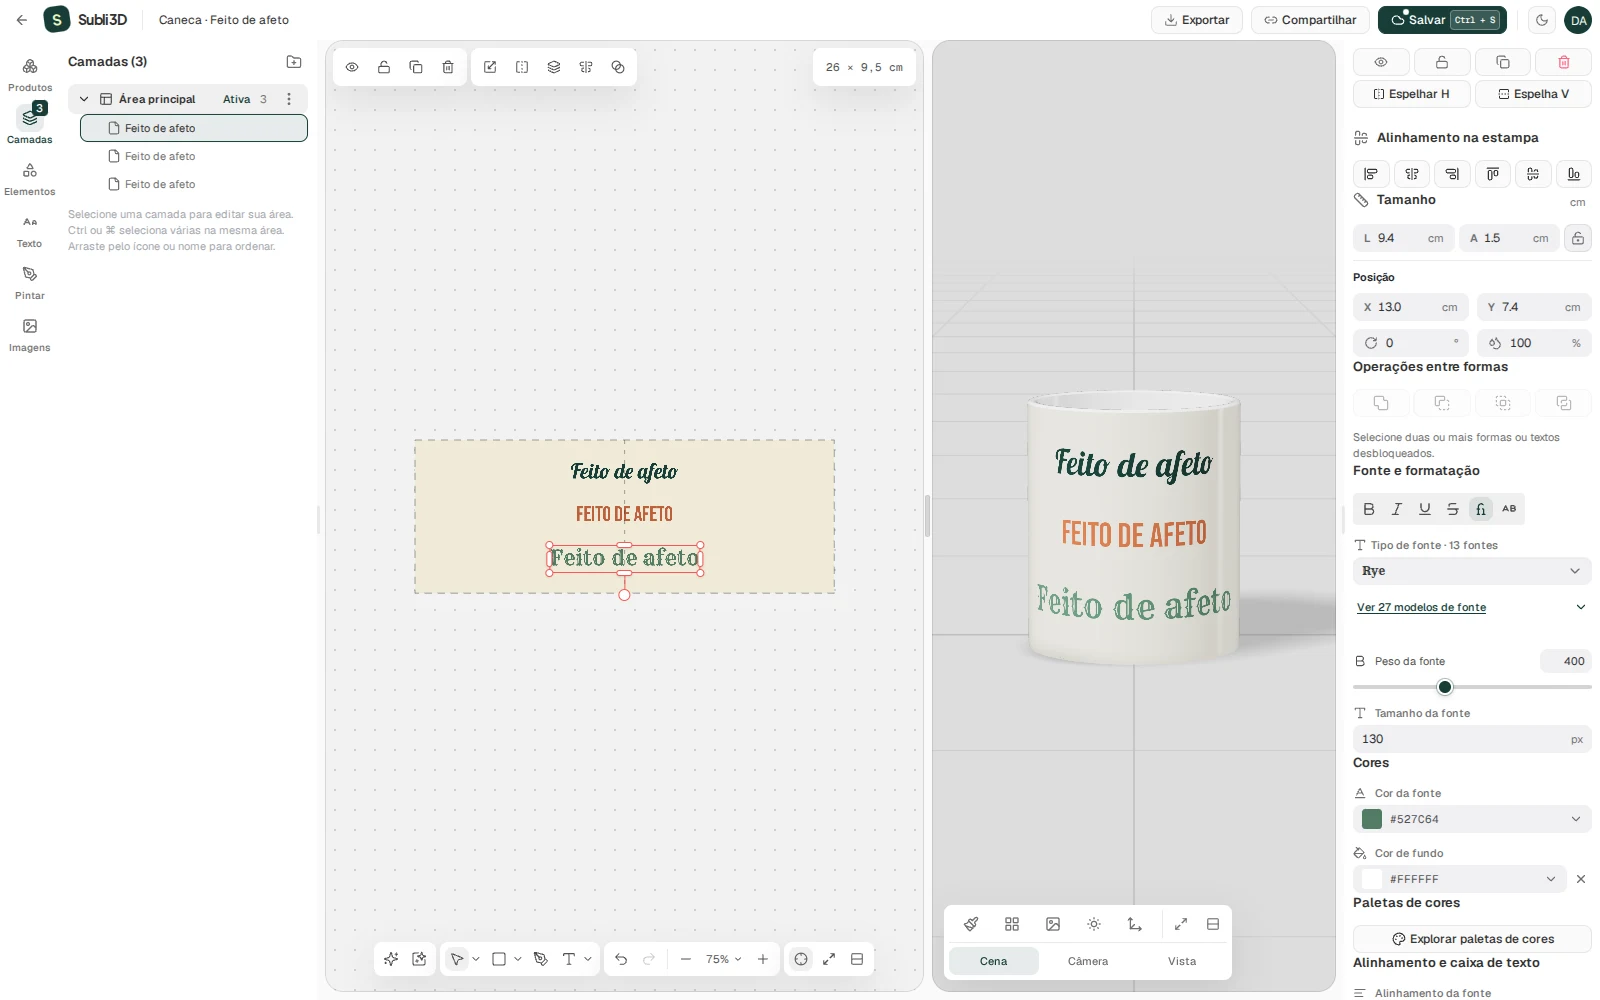Click the undo arrow in bottom toolbar
The width and height of the screenshot is (1600, 1000).
click(621, 959)
